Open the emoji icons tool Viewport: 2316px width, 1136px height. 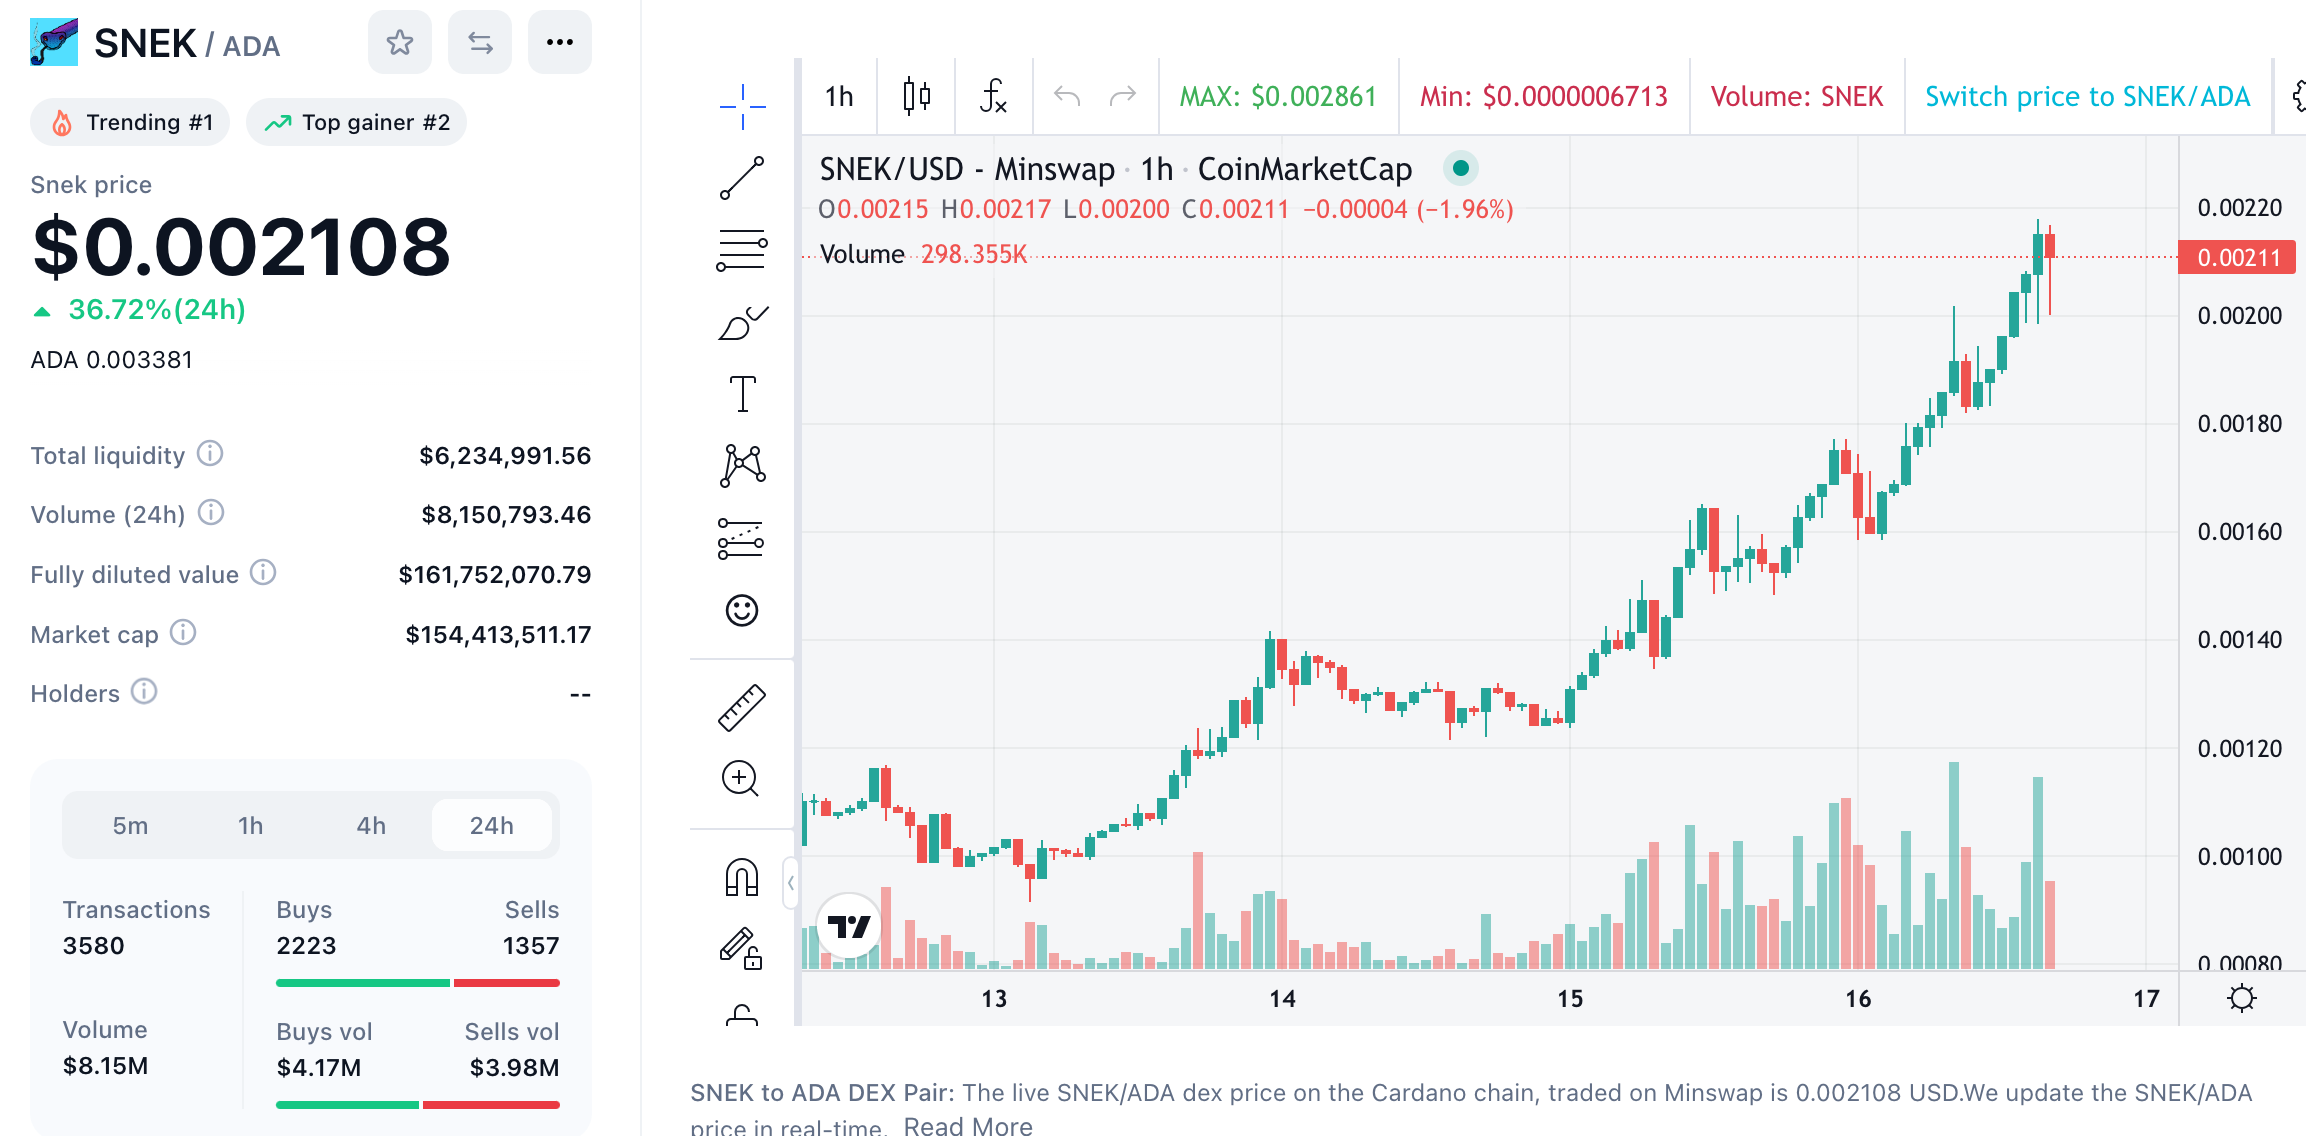[742, 610]
